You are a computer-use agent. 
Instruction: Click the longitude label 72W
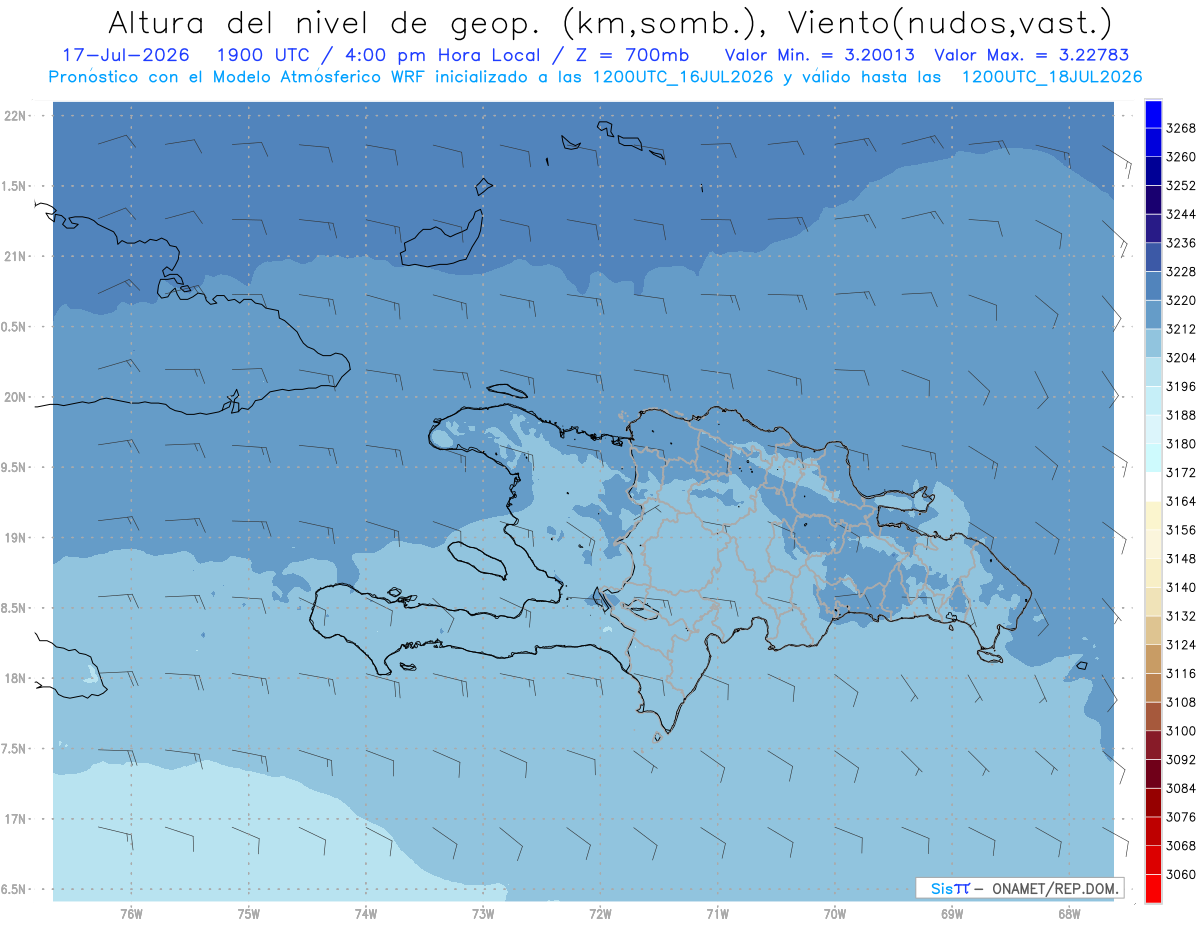600,914
